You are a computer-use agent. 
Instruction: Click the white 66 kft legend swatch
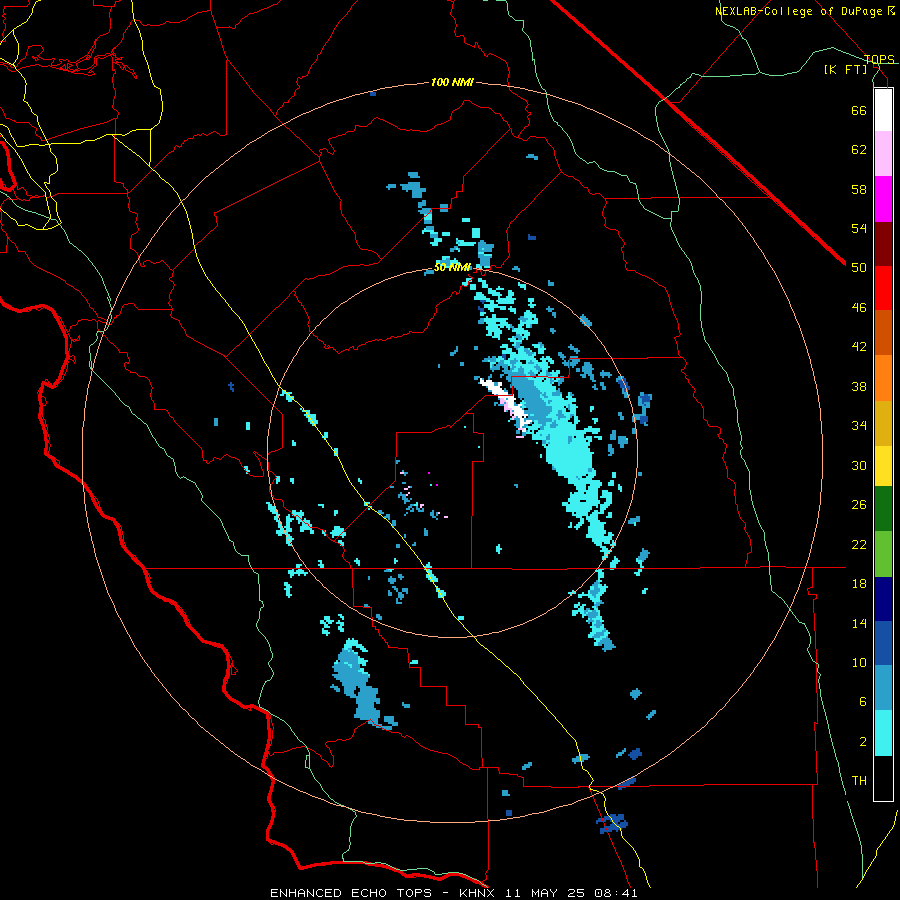pyautogui.click(x=883, y=110)
